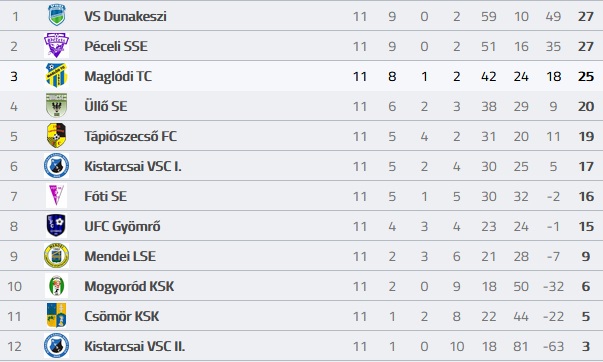Click the Kistarcsai VSC II. round logo

point(57,345)
